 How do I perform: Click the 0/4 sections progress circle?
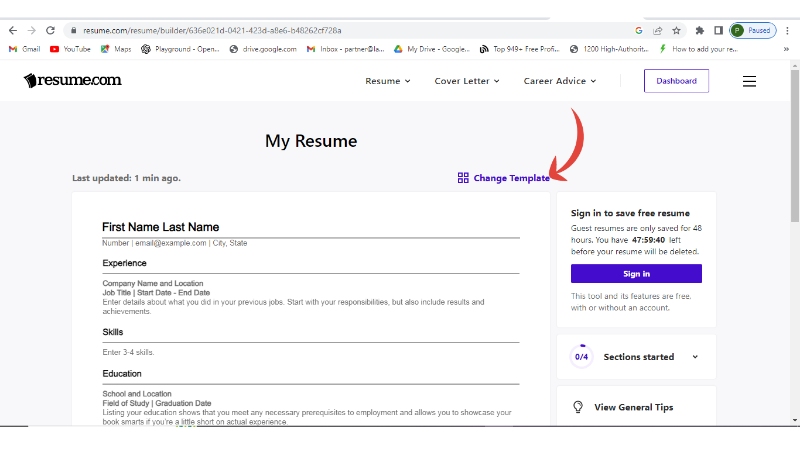click(x=581, y=357)
